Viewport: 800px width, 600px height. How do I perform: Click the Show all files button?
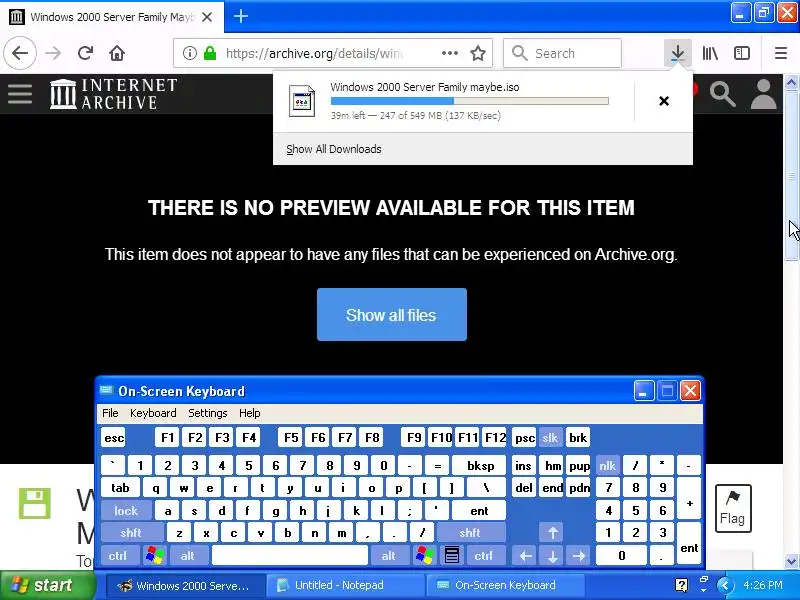[x=391, y=315]
